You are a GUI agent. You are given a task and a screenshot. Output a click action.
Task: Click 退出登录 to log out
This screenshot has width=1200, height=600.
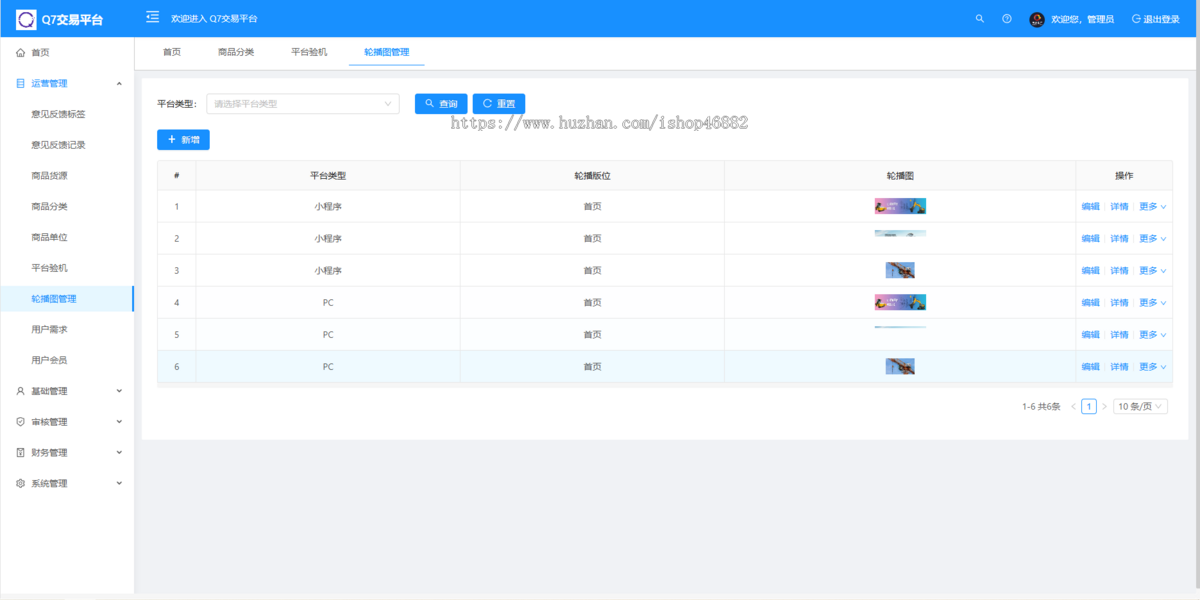[x=1156, y=19]
